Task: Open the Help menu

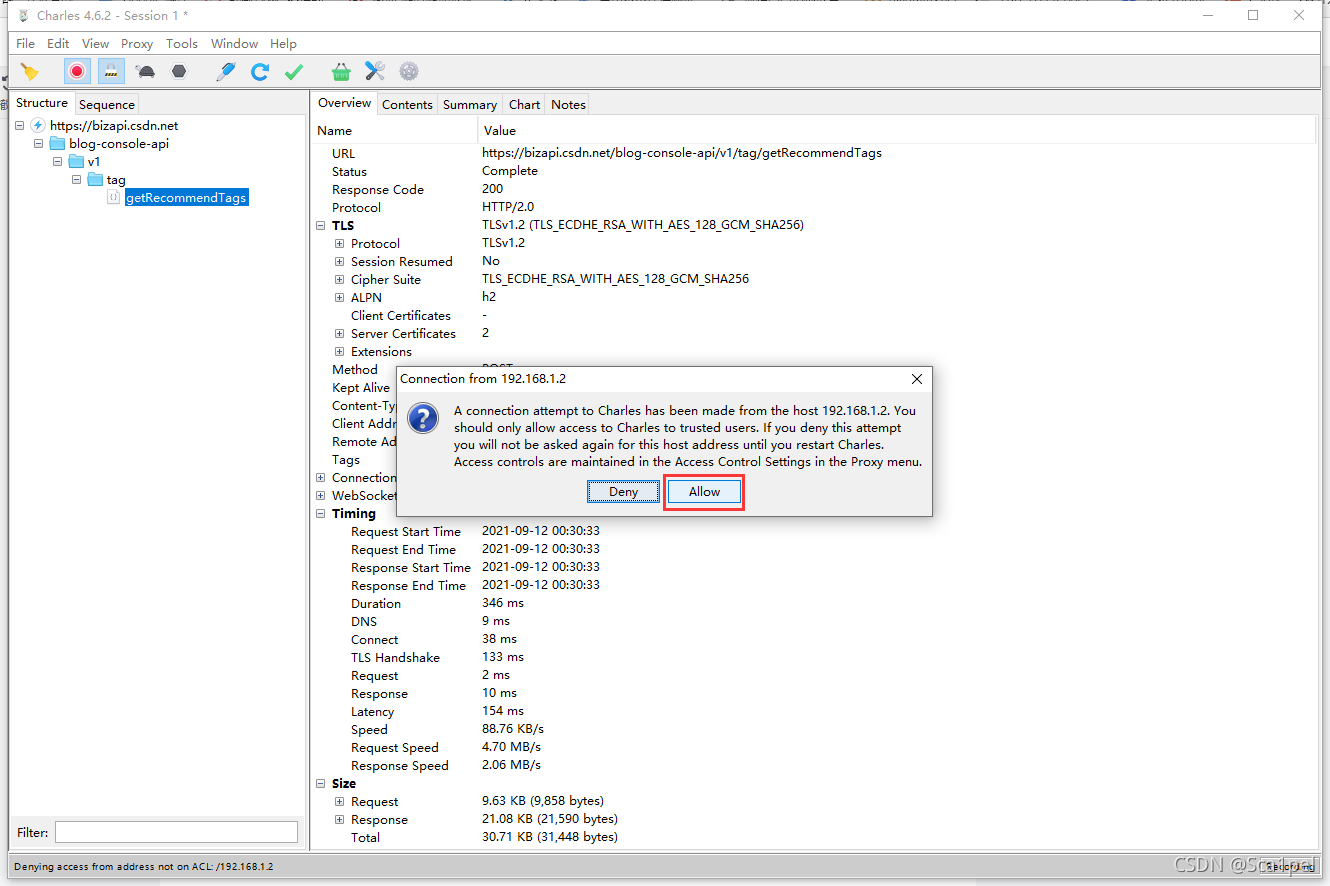Action: pyautogui.click(x=283, y=43)
